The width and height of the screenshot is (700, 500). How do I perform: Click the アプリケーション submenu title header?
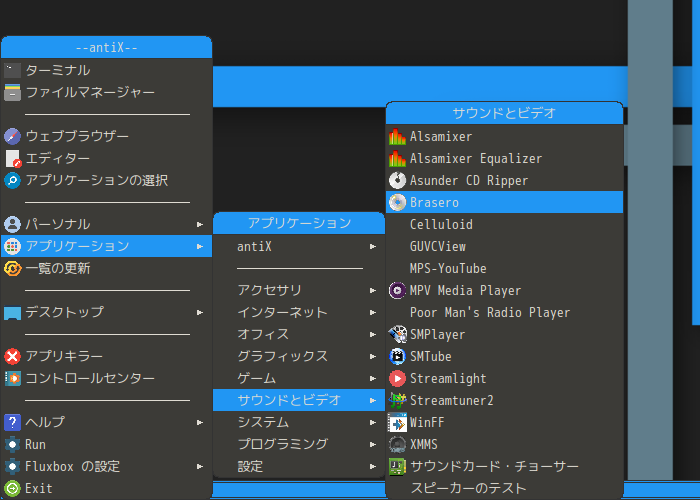click(299, 223)
